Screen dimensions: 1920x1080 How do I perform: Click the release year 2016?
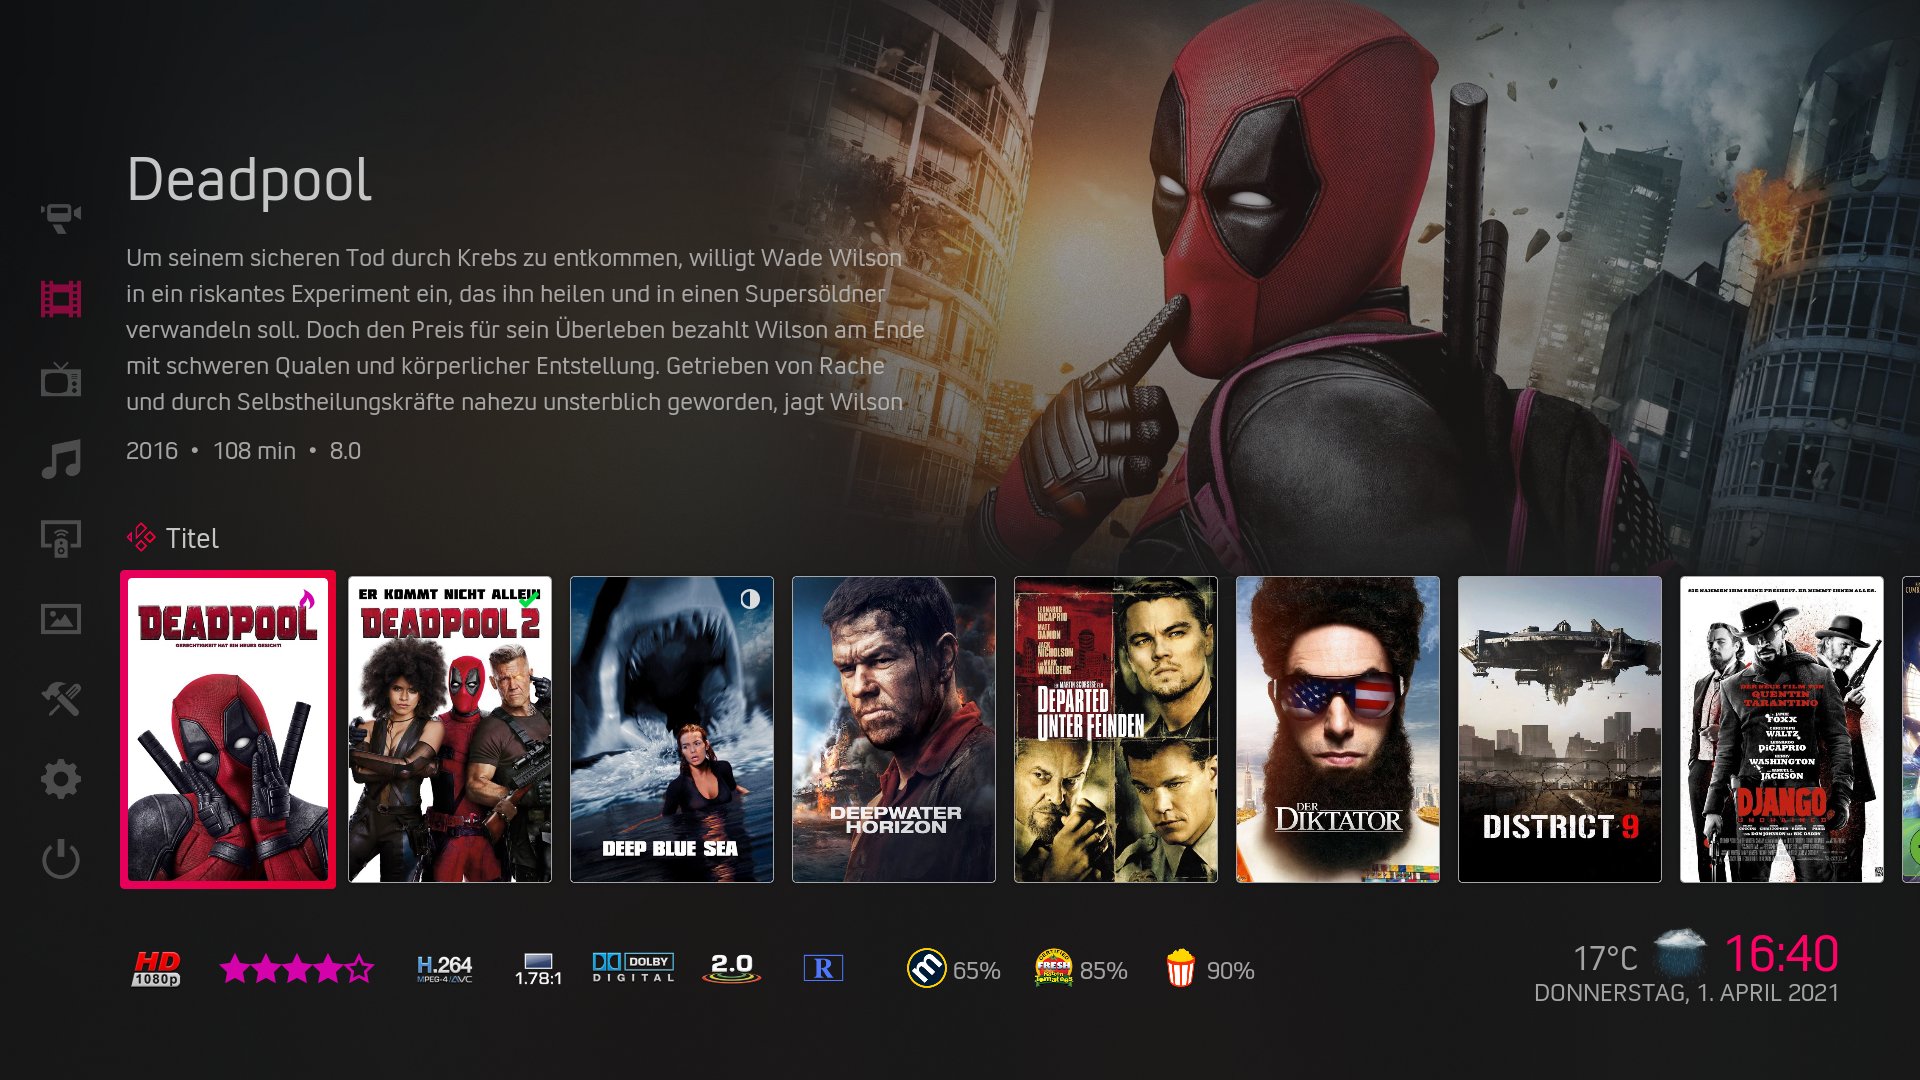pos(152,451)
